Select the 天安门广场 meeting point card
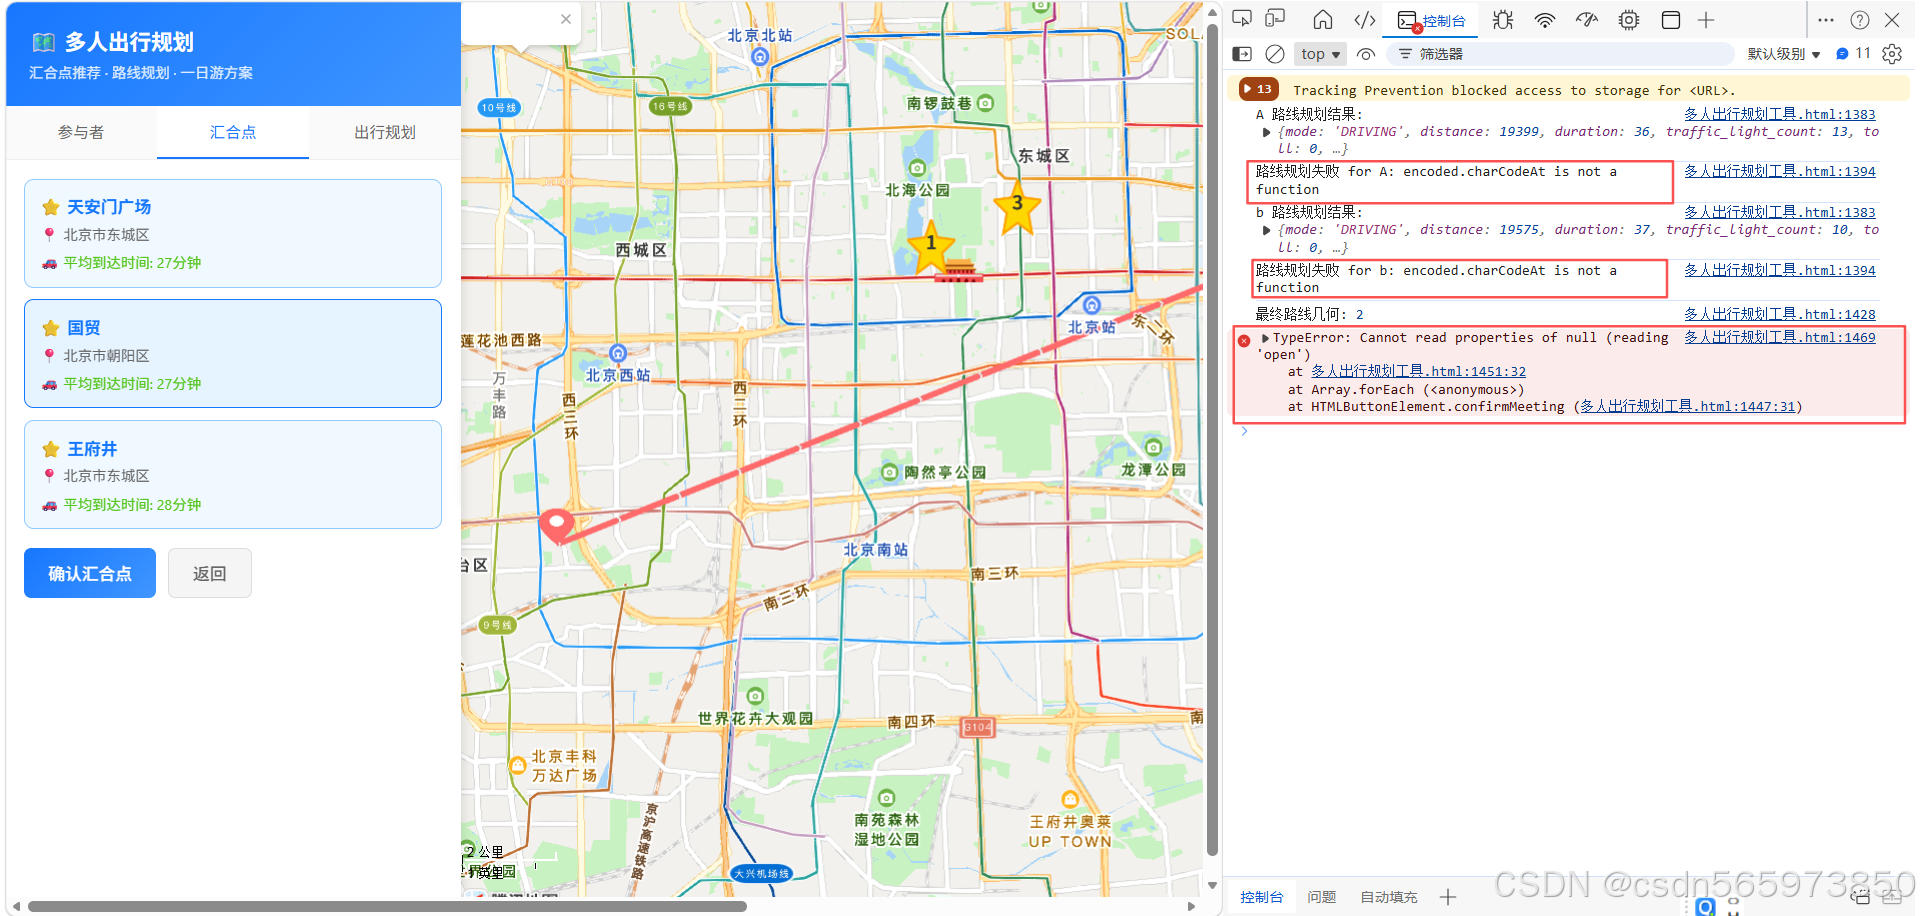 pos(233,233)
